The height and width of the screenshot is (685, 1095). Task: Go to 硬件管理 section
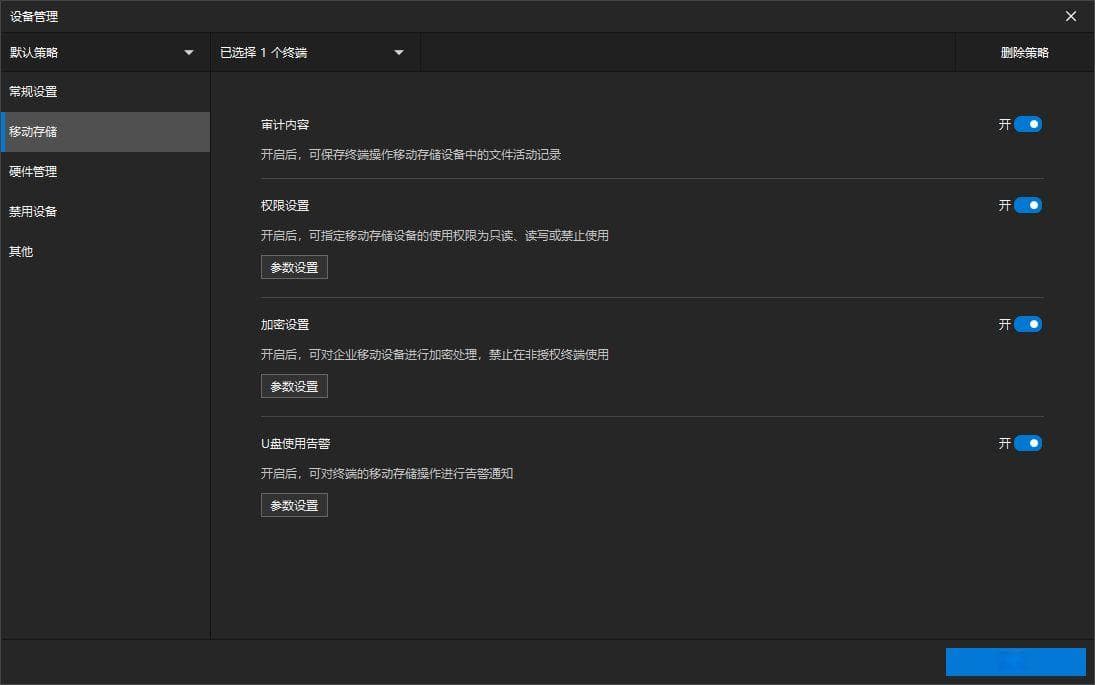pos(105,172)
